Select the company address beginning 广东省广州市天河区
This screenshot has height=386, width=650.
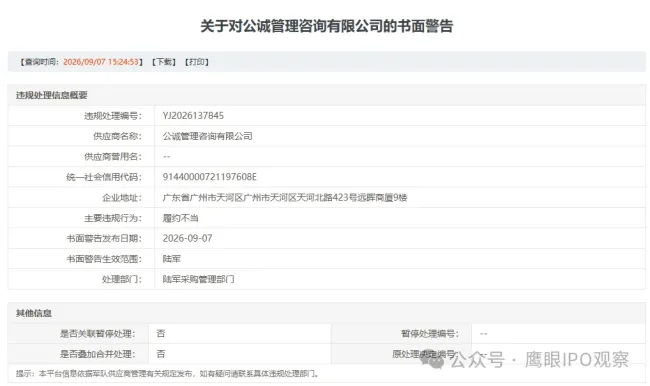(285, 197)
